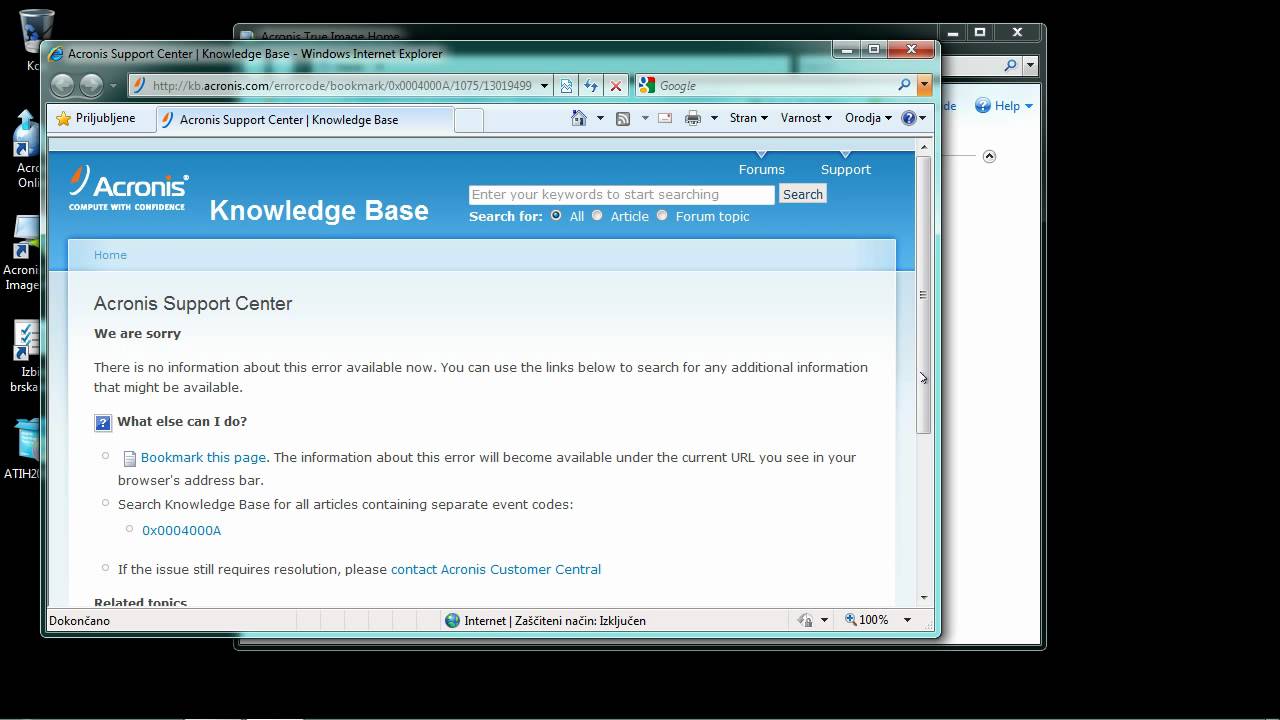Open the search provider dropdown arrow
This screenshot has height=720, width=1280.
click(925, 86)
